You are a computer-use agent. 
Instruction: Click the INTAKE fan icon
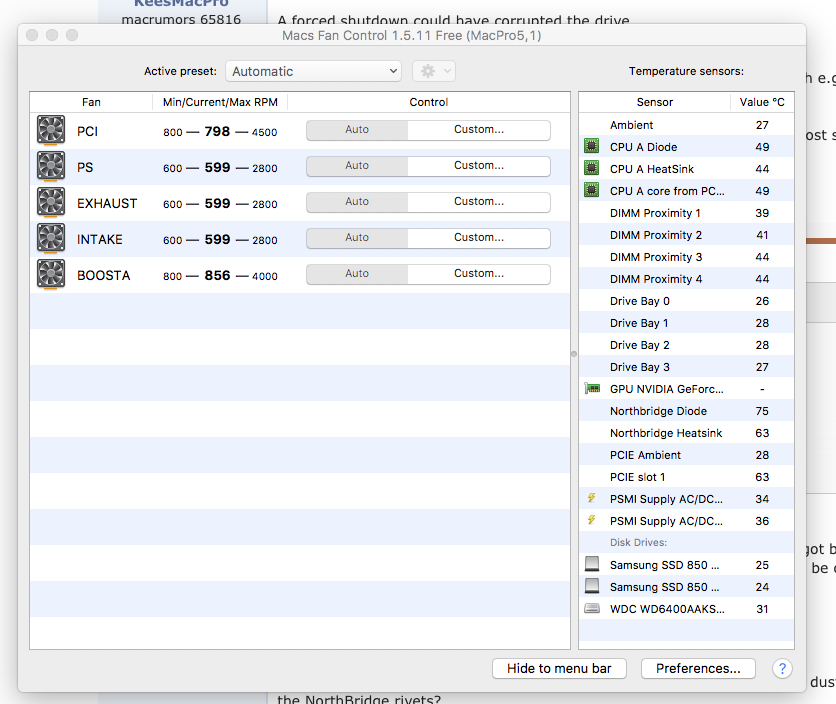[x=51, y=238]
